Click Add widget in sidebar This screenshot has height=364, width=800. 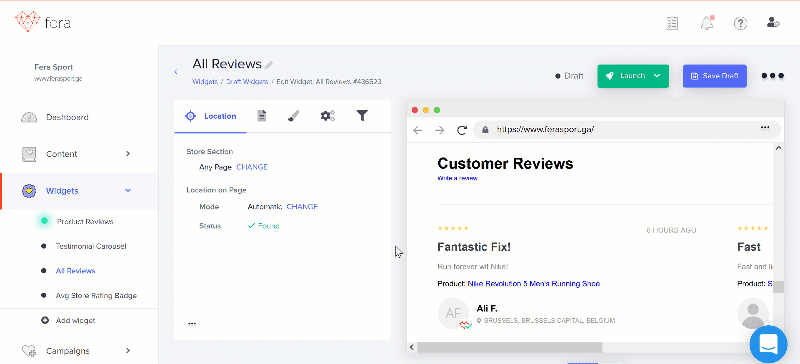(75, 321)
